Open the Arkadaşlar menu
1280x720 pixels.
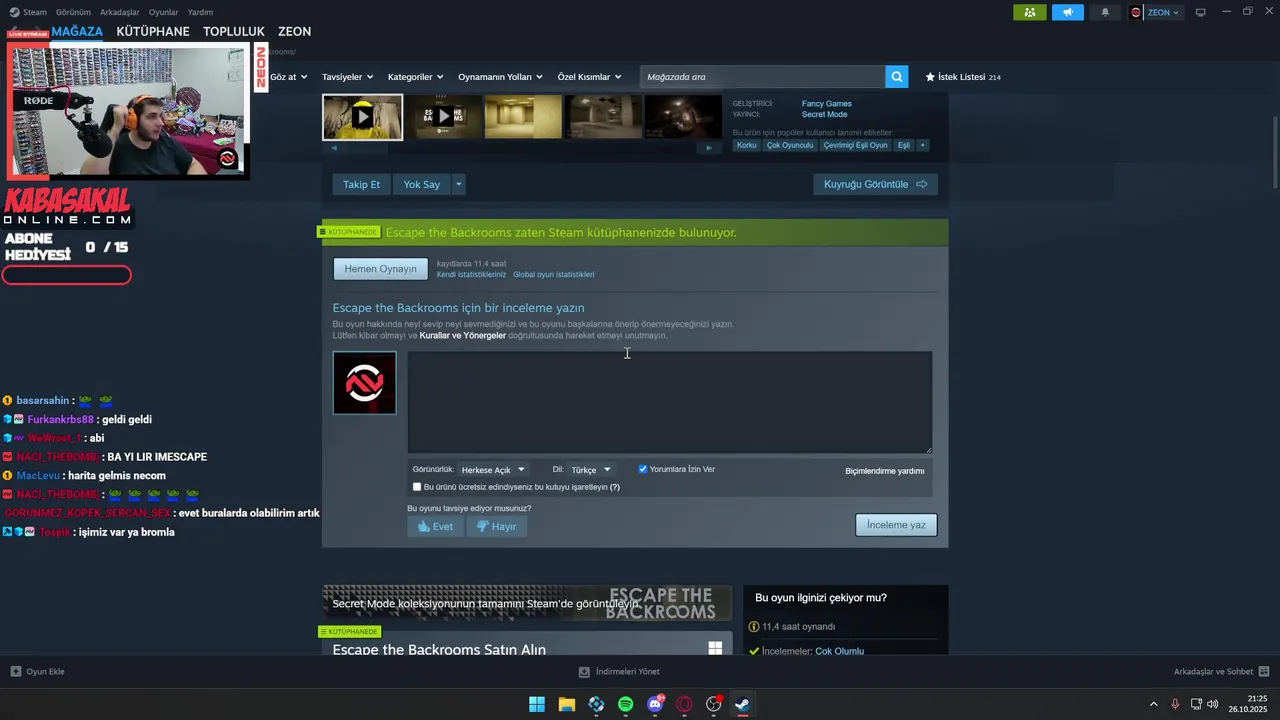(120, 12)
